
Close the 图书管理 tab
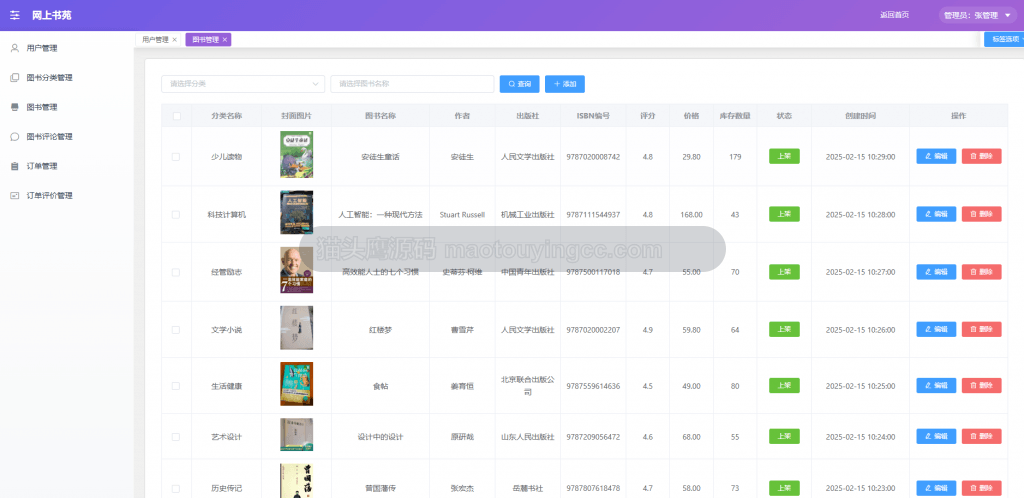click(x=225, y=40)
